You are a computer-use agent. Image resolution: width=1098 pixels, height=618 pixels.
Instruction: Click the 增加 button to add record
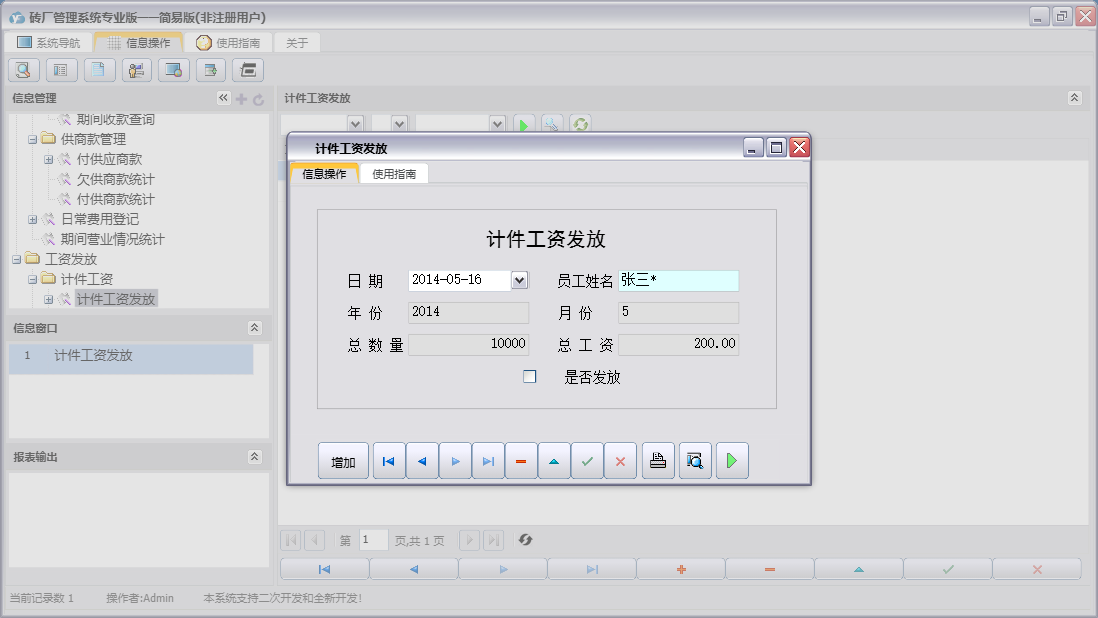coord(343,460)
